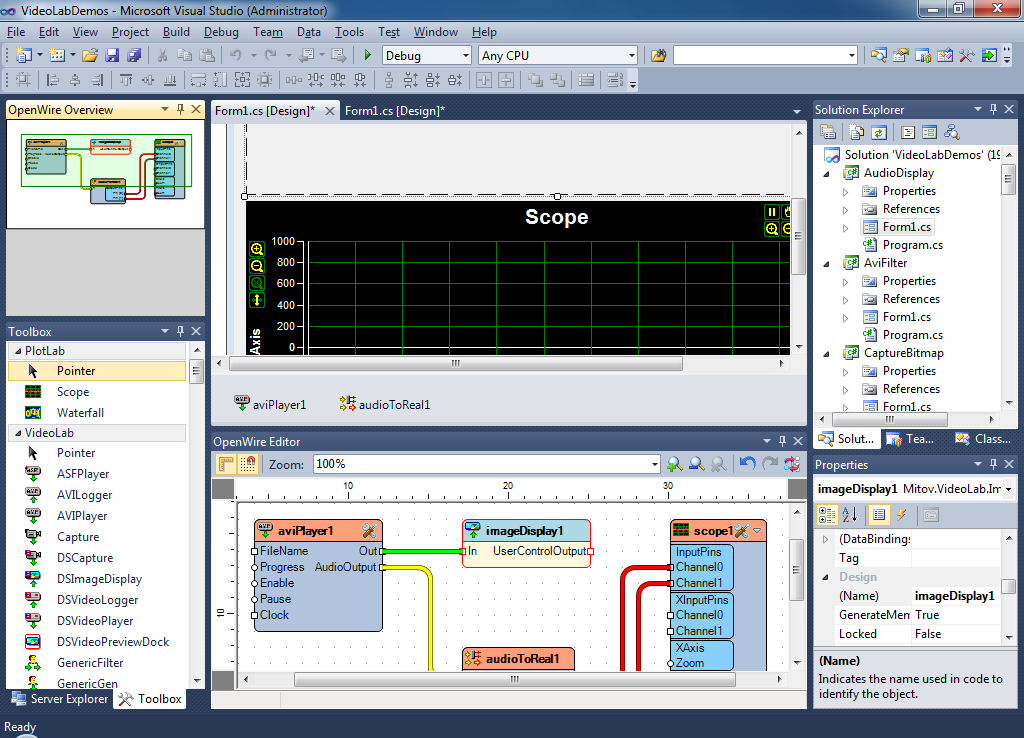This screenshot has height=738, width=1024.
Task: Click the aviPlayer1 tools wrench icon
Action: [x=368, y=531]
